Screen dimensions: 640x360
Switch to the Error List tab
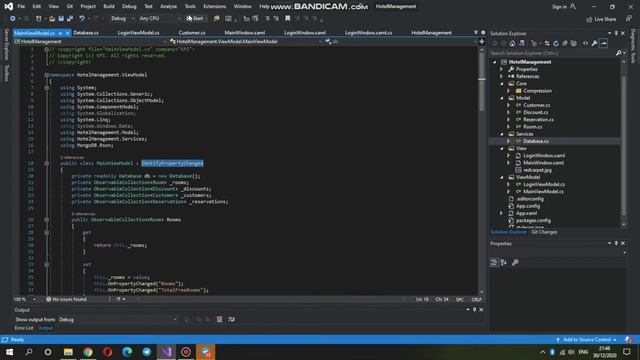click(x=24, y=328)
